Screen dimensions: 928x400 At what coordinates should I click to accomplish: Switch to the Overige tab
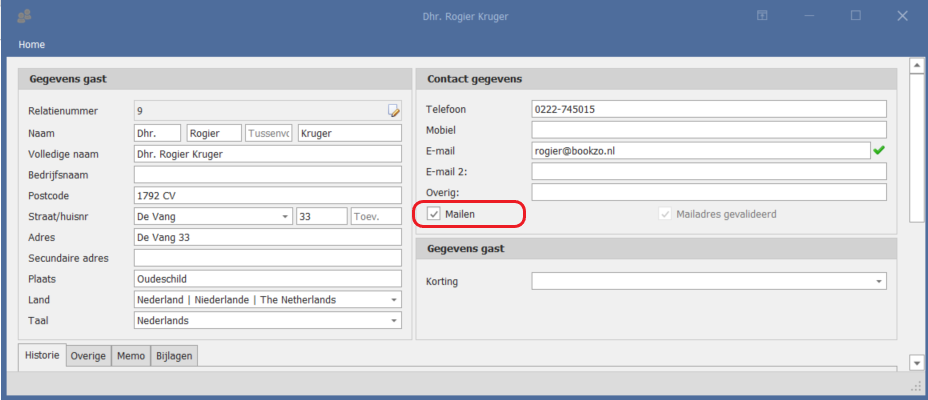88,356
